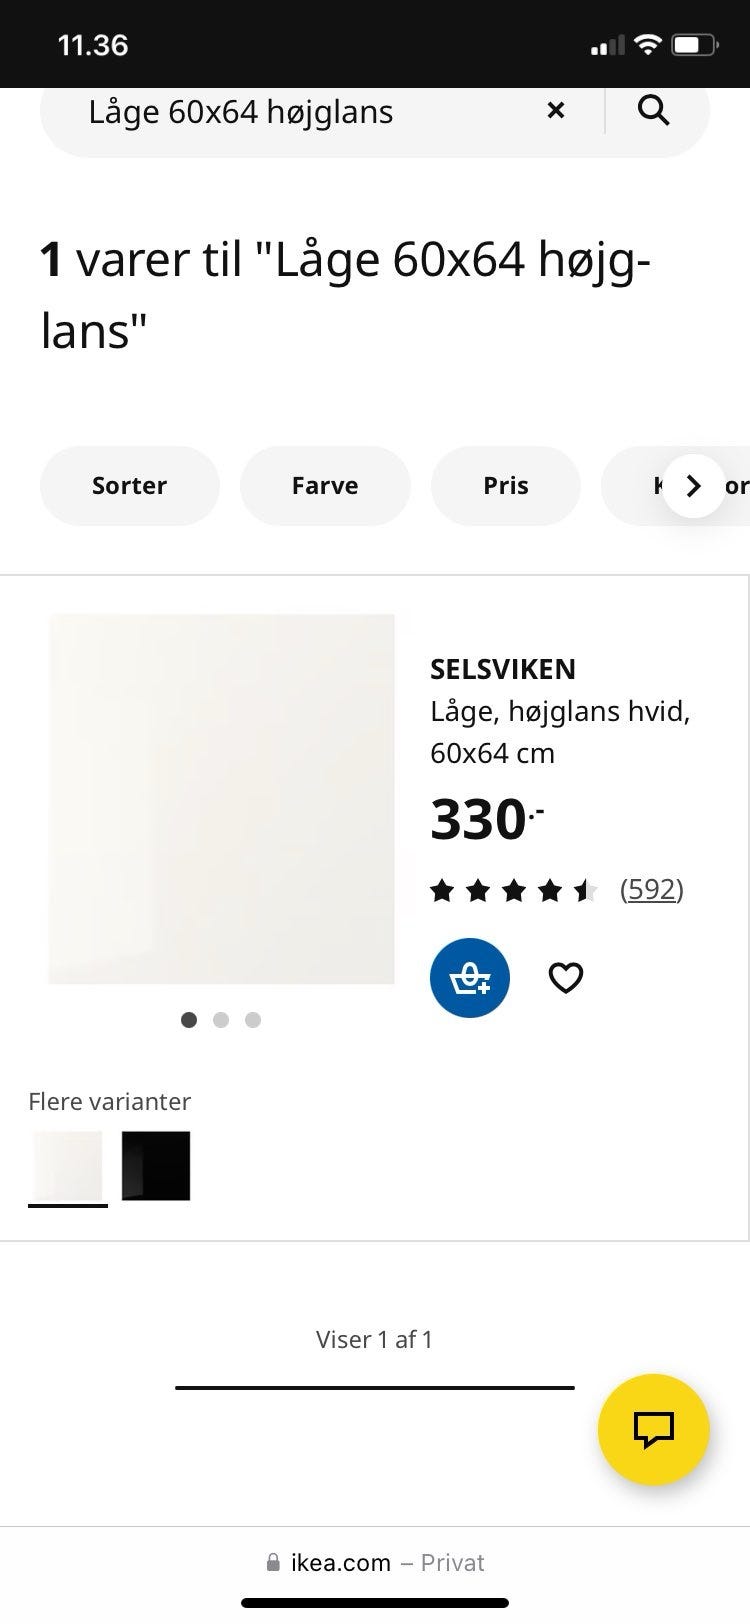The height and width of the screenshot is (1624, 750).
Task: Open the Pris price filter
Action: coord(505,486)
